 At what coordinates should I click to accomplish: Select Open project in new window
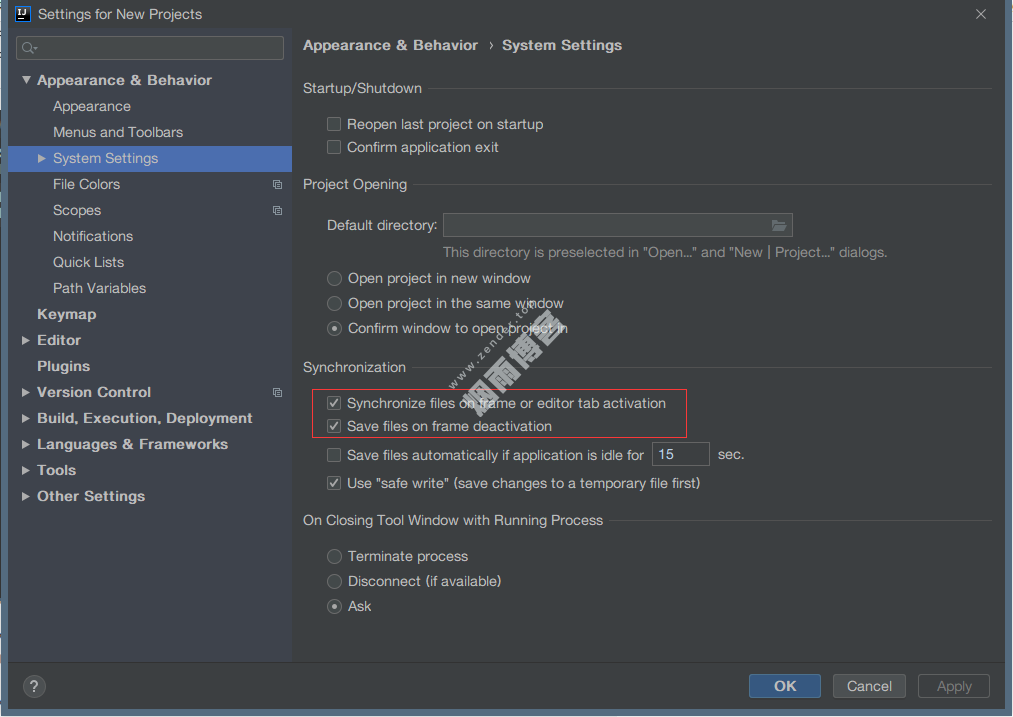click(x=335, y=279)
